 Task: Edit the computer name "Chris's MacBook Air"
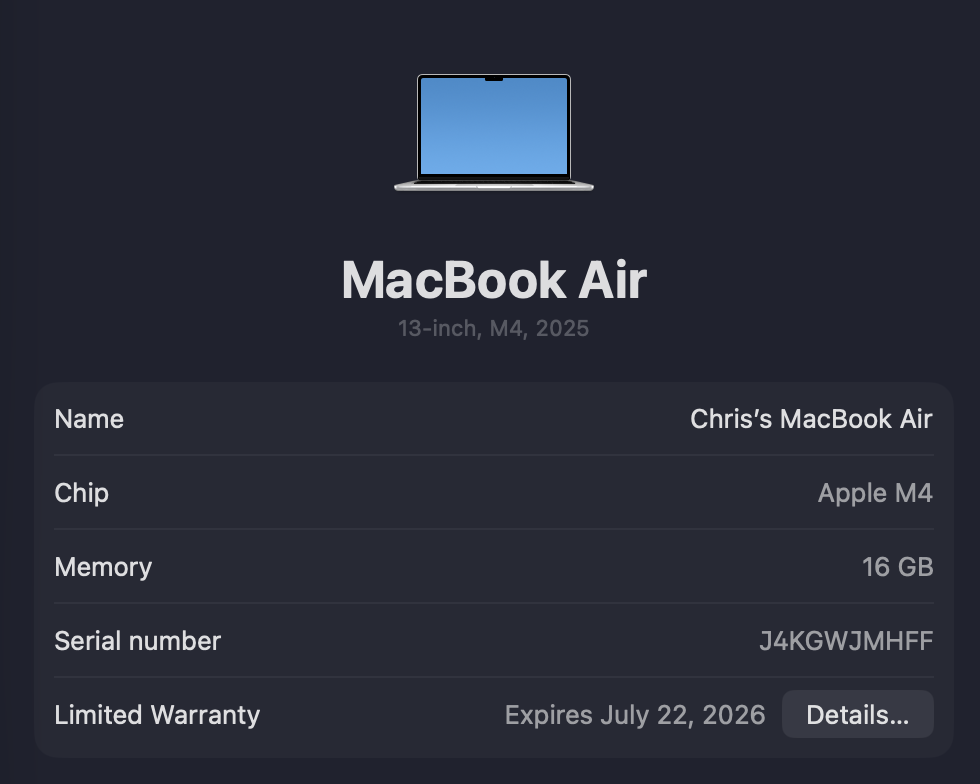tap(811, 419)
